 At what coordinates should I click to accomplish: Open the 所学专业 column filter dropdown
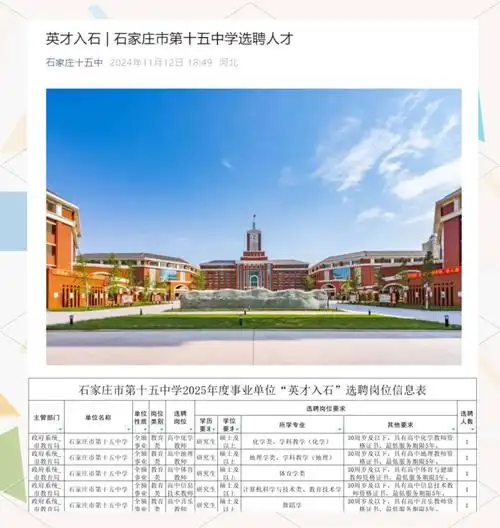point(340,429)
